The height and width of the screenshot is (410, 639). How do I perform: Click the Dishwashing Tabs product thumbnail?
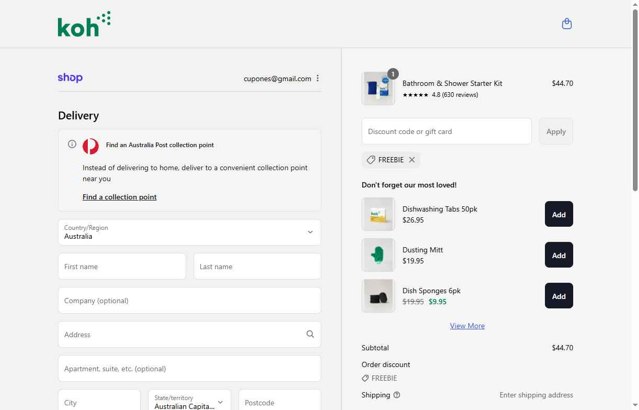click(378, 214)
